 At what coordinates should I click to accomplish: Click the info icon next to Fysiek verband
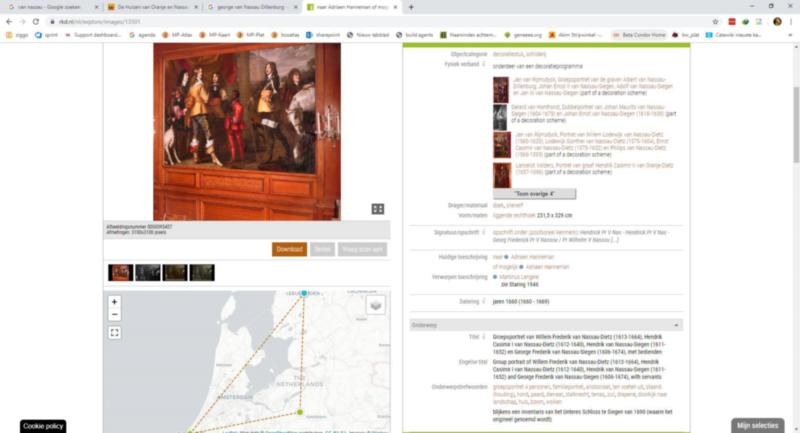[484, 64]
